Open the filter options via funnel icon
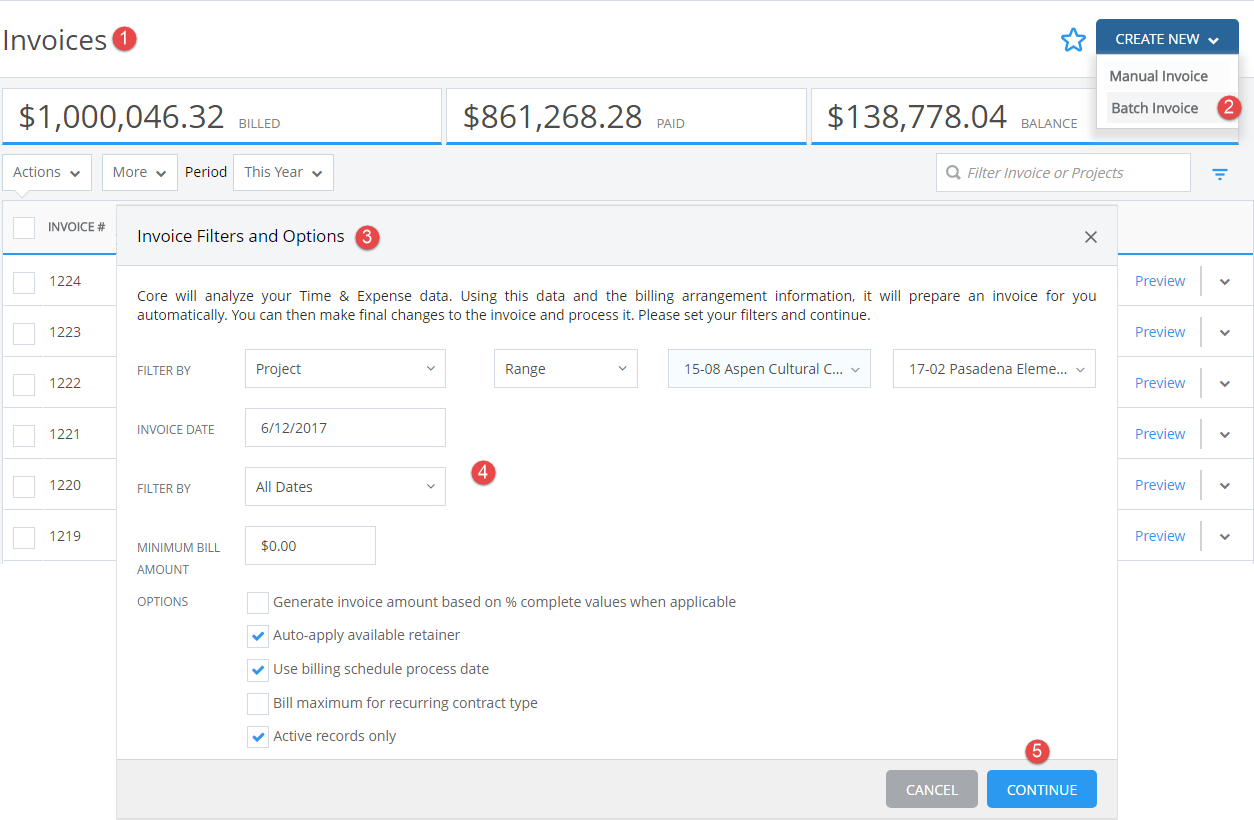The image size is (1254, 820). point(1220,172)
